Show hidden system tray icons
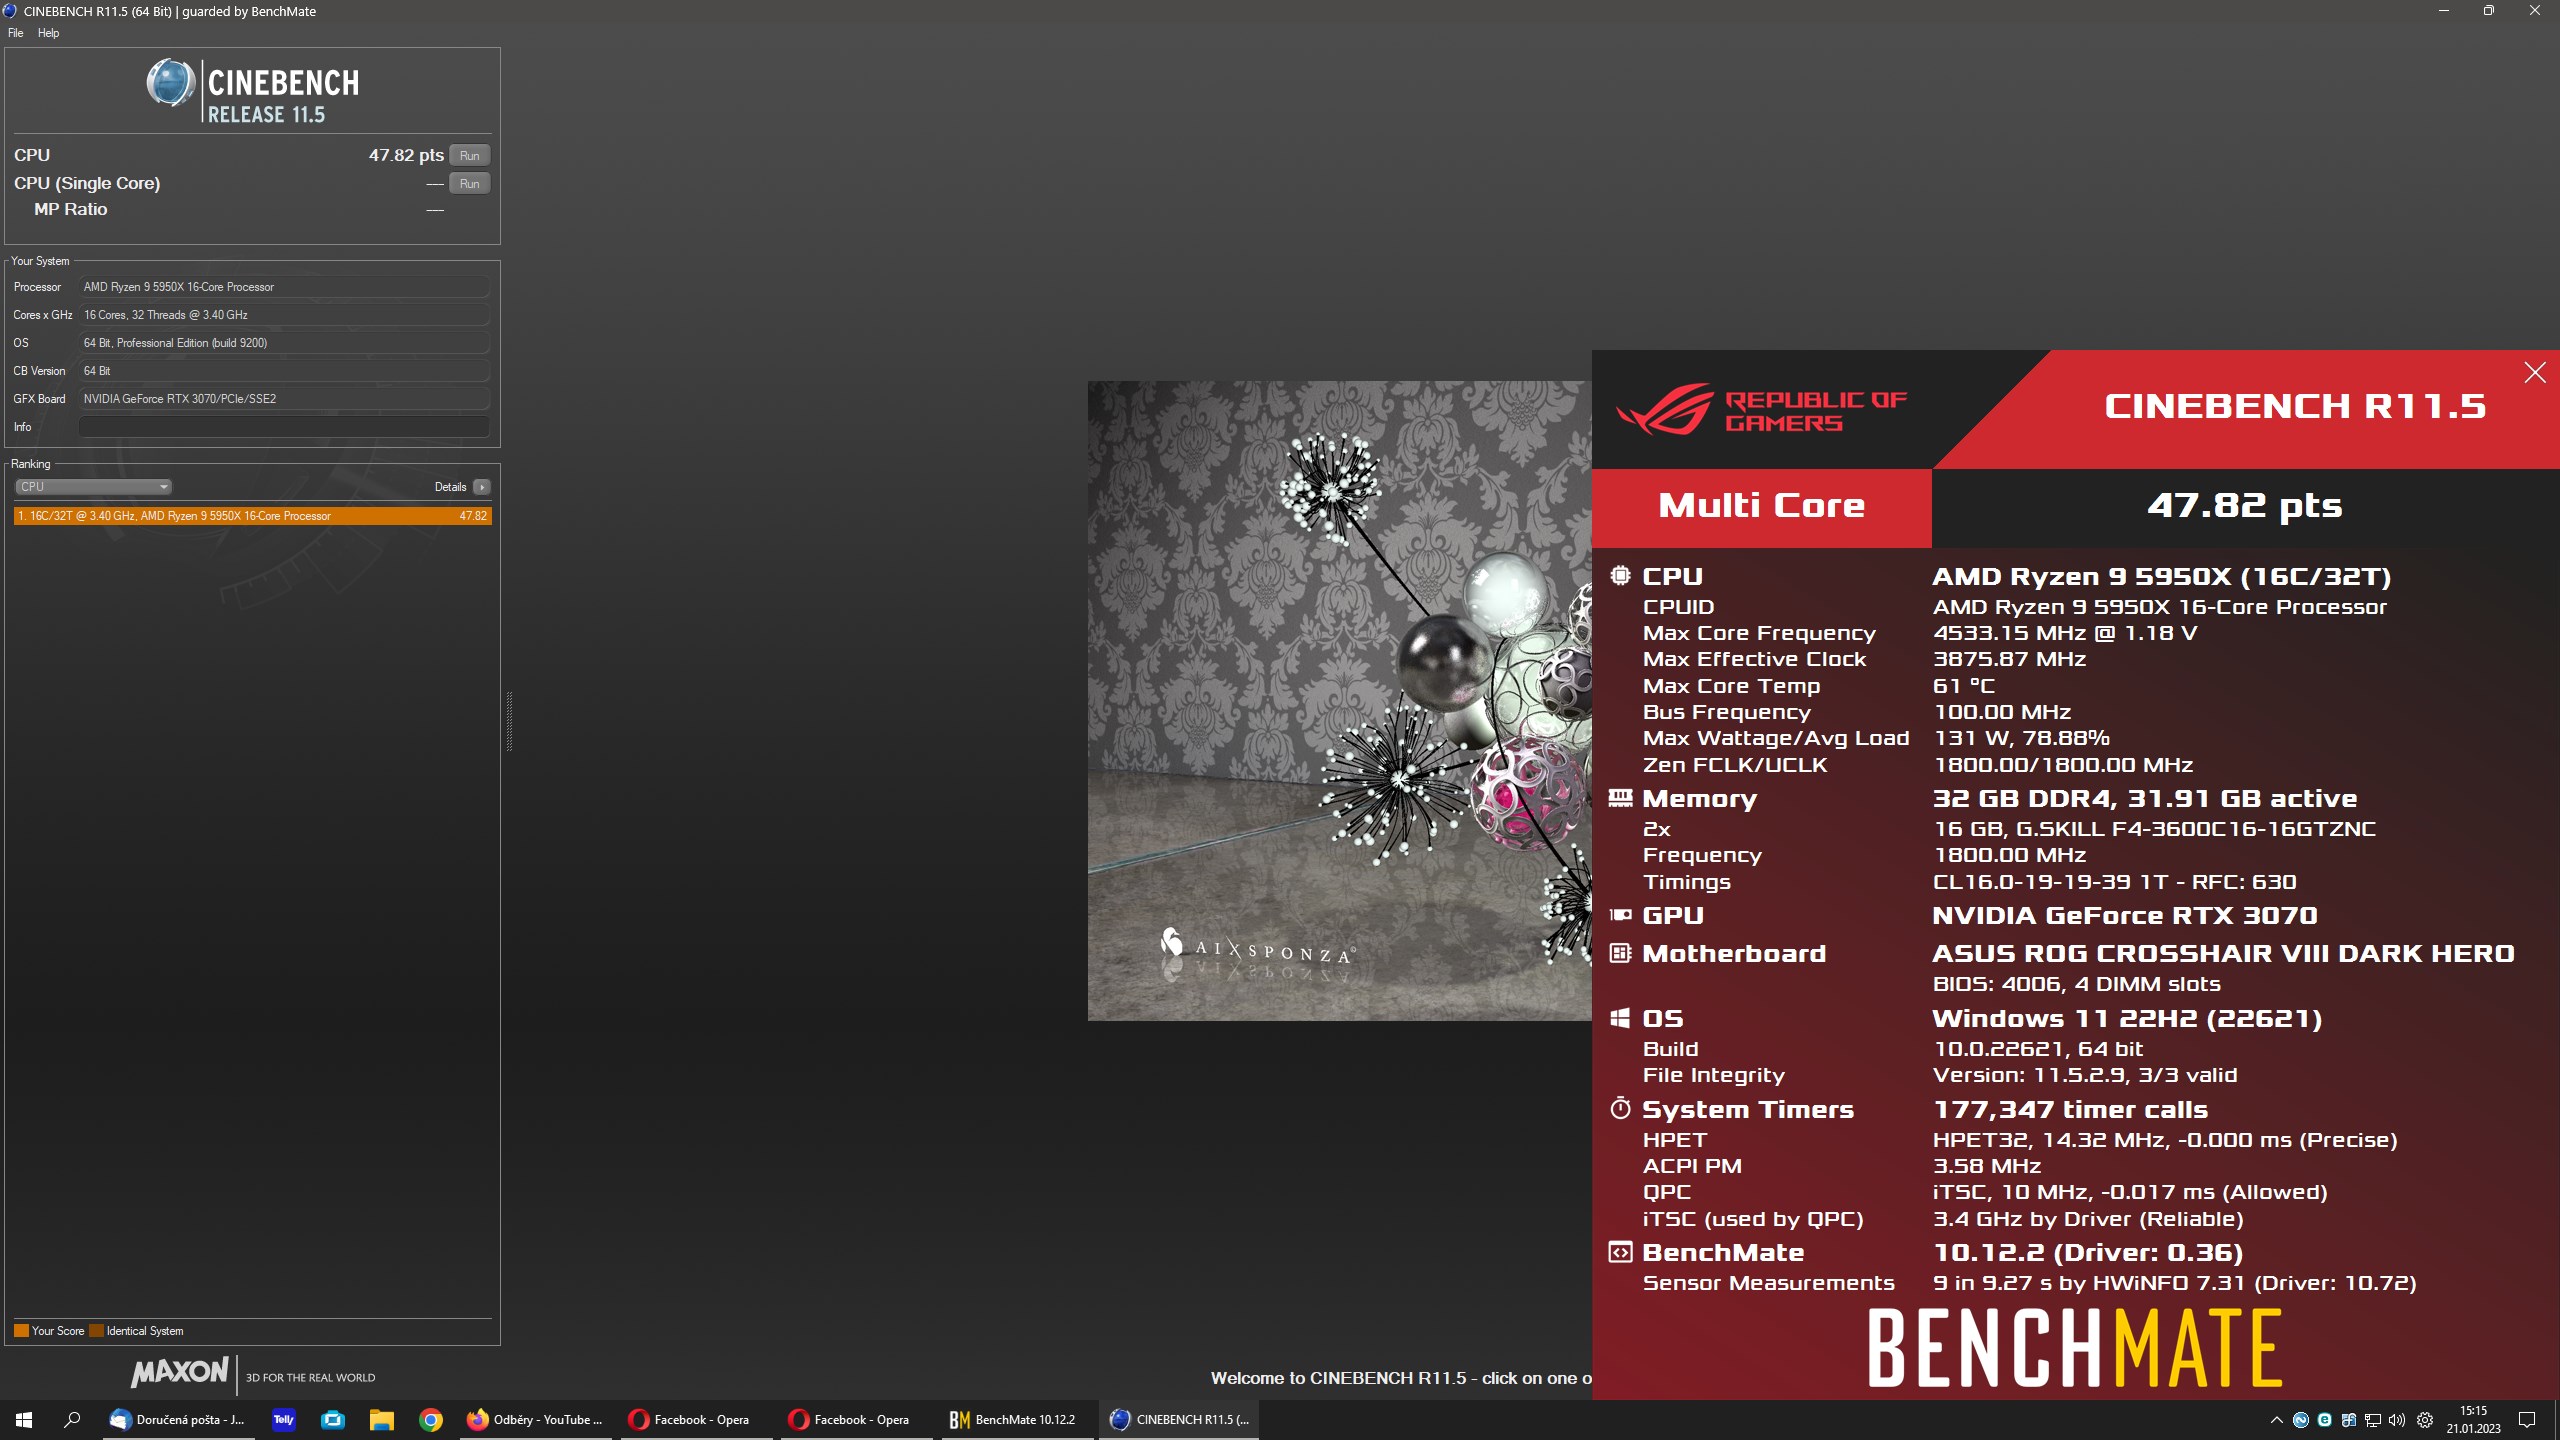This screenshot has height=1440, width=2560. 2277,1420
